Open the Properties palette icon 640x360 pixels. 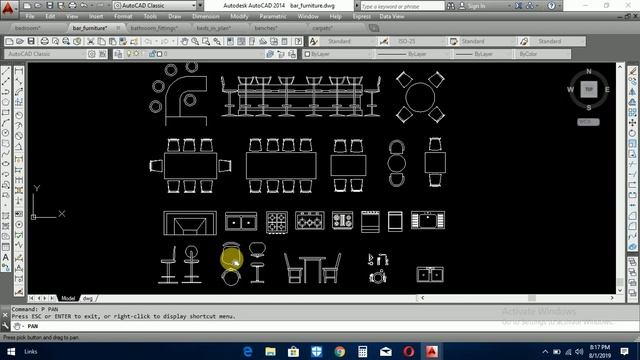(230, 41)
